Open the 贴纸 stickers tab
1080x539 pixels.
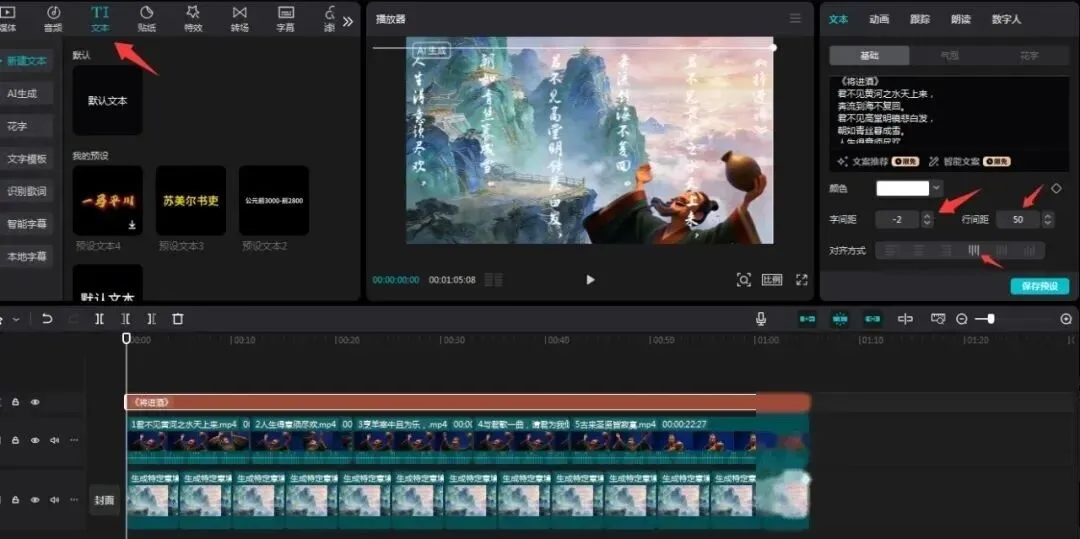[x=147, y=19]
